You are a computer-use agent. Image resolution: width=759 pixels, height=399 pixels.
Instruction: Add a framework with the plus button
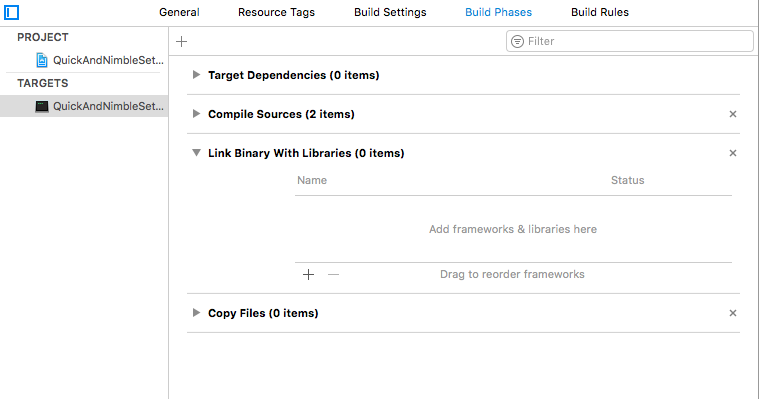click(308, 275)
